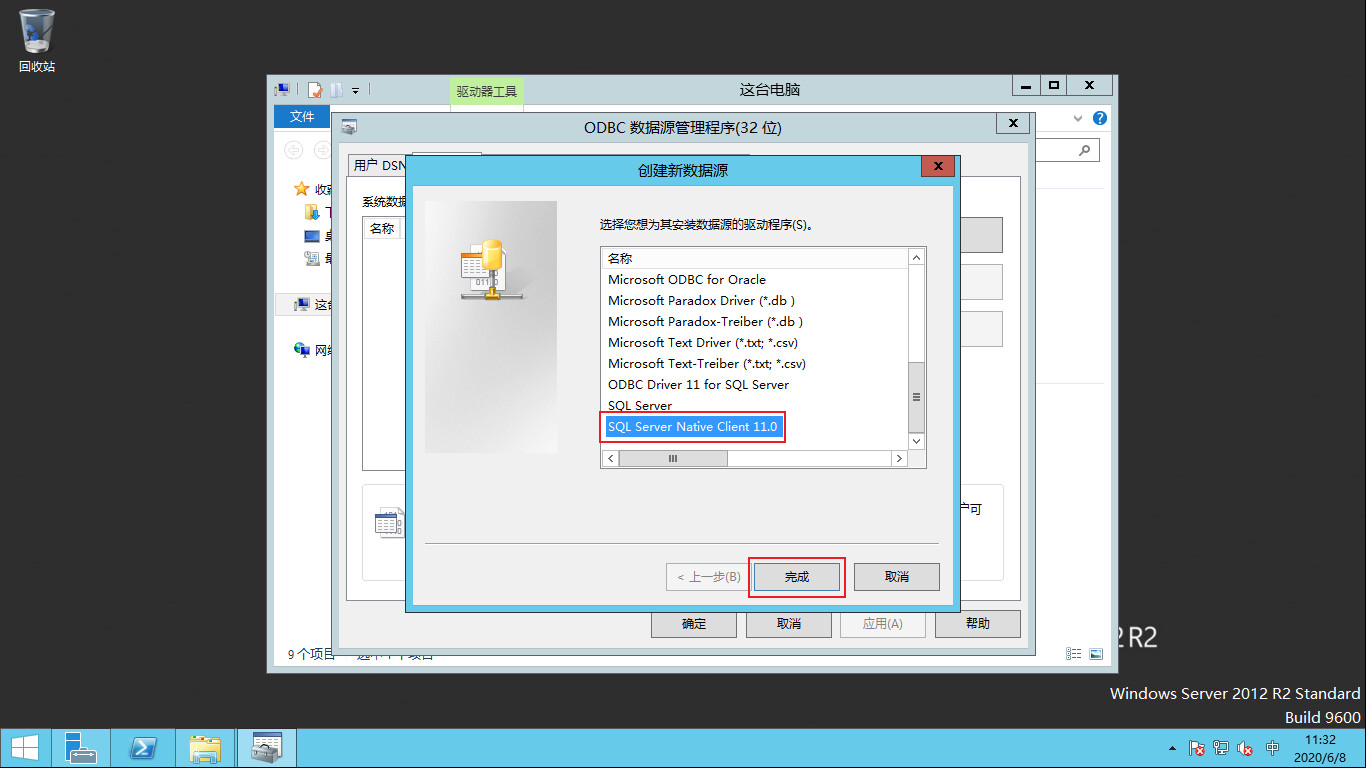1366x768 pixels.
Task: Open the Chinese input method indicator in system tray
Action: [x=1272, y=747]
